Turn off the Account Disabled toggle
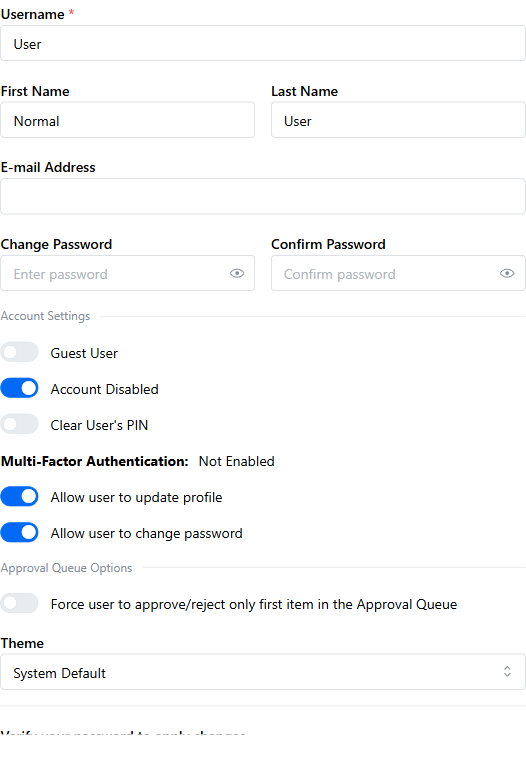Screen dimensions: 526x784 (20, 388)
